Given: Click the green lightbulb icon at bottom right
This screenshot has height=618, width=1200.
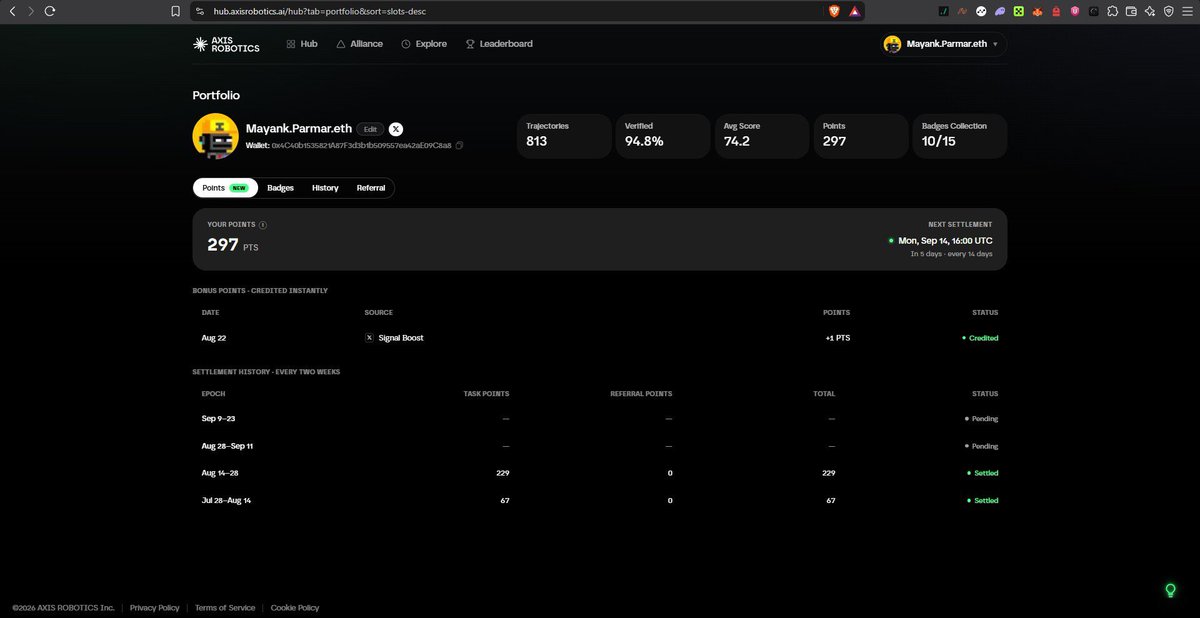Looking at the screenshot, I should tap(1170, 590).
